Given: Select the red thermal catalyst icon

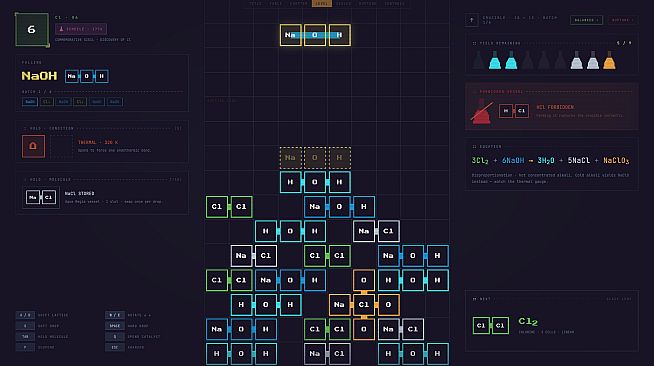Looking at the screenshot, I should pyautogui.click(x=33, y=146).
